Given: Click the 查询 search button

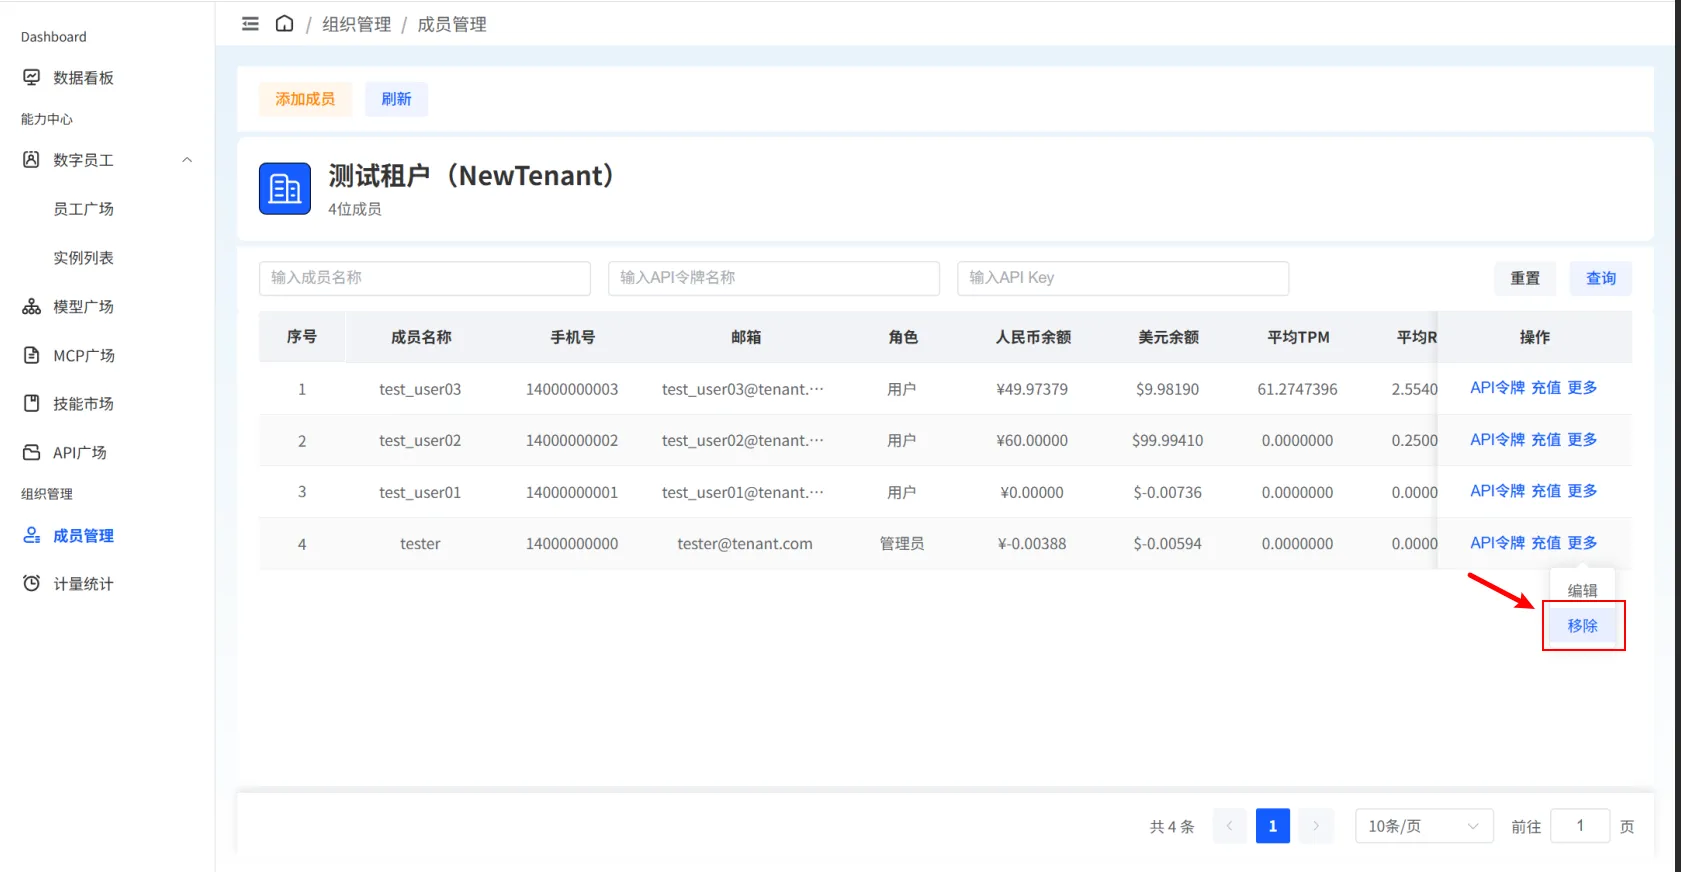Looking at the screenshot, I should tap(1601, 278).
